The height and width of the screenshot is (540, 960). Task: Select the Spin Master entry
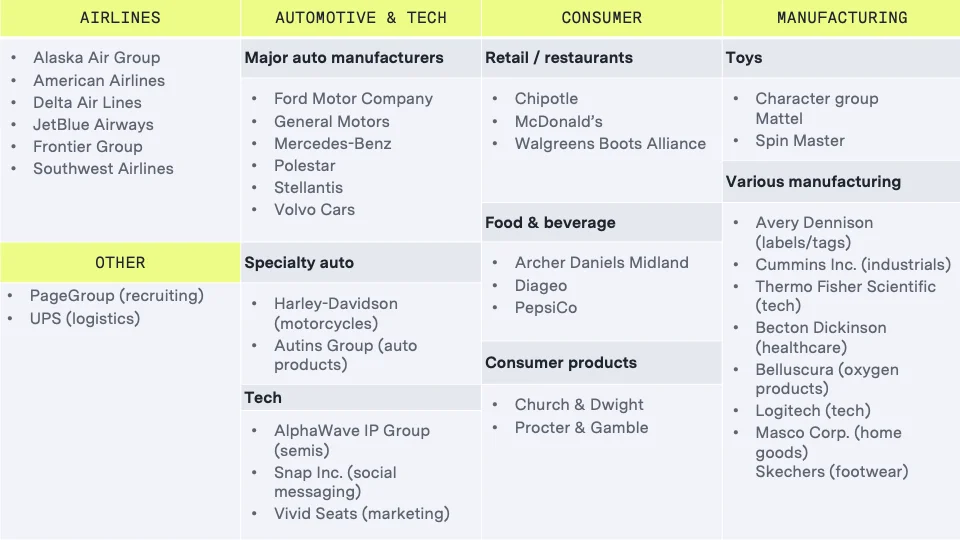[x=800, y=141]
